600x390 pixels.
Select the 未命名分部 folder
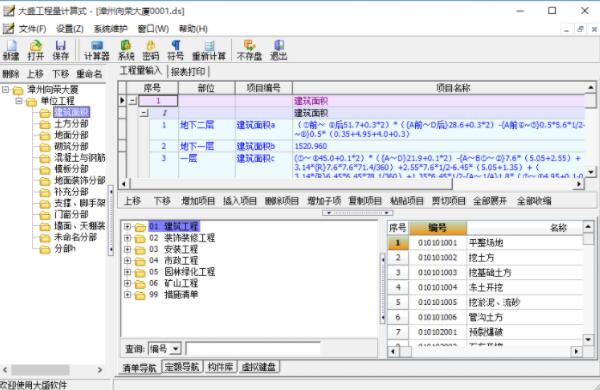point(75,237)
